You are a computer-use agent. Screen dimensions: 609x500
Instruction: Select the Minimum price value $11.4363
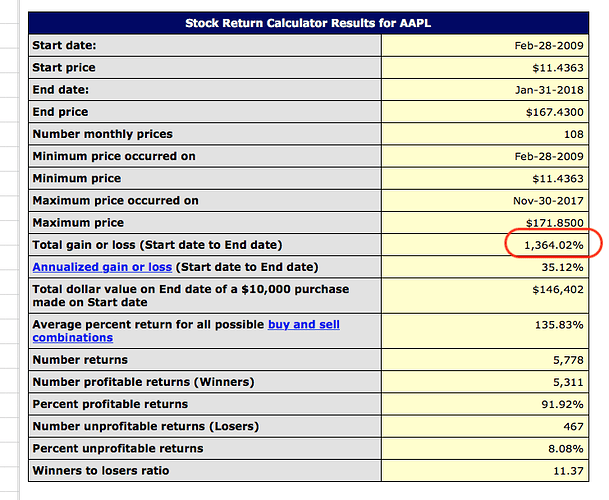tap(558, 179)
